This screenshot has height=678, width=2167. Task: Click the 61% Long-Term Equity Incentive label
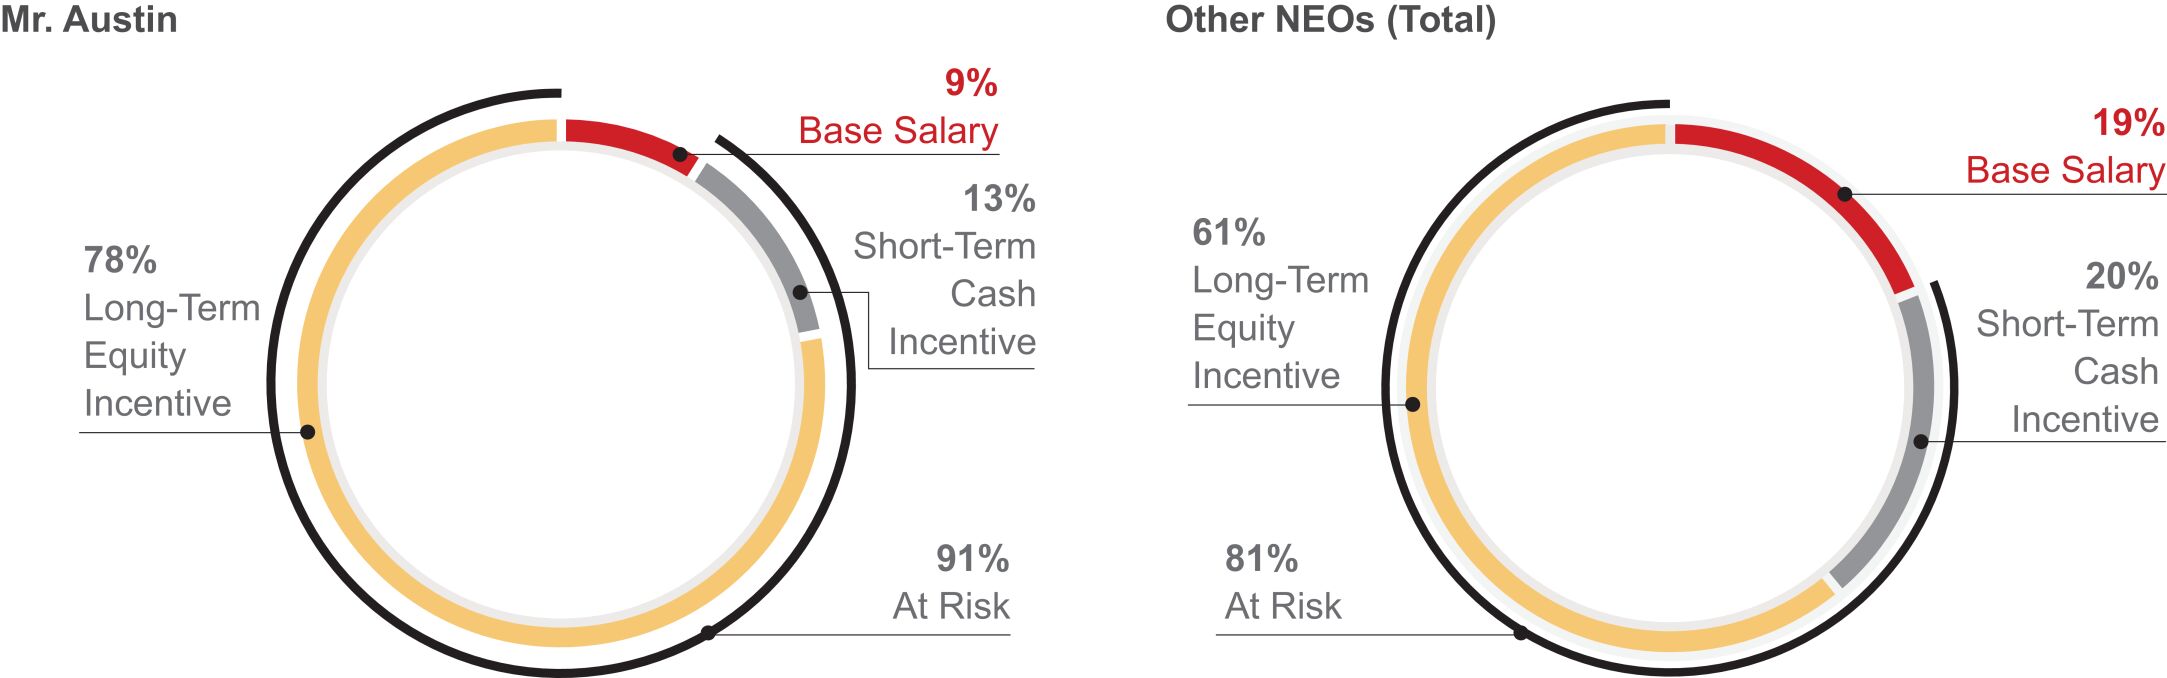click(x=1280, y=304)
